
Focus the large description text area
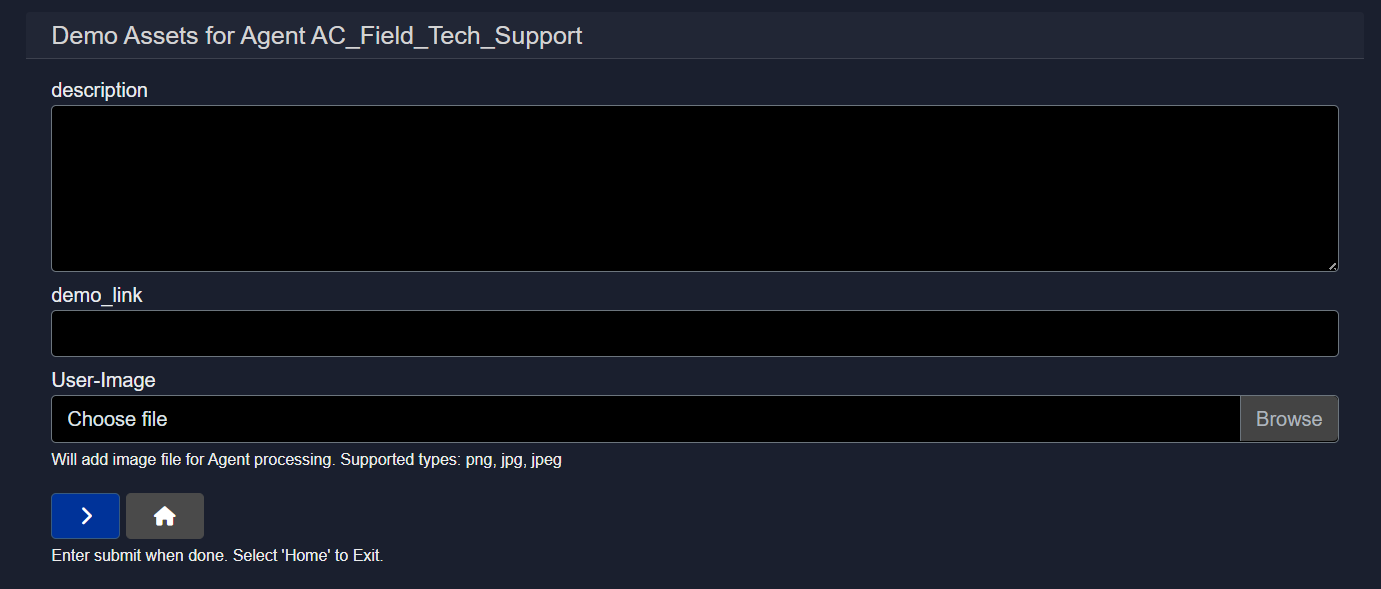pos(694,188)
